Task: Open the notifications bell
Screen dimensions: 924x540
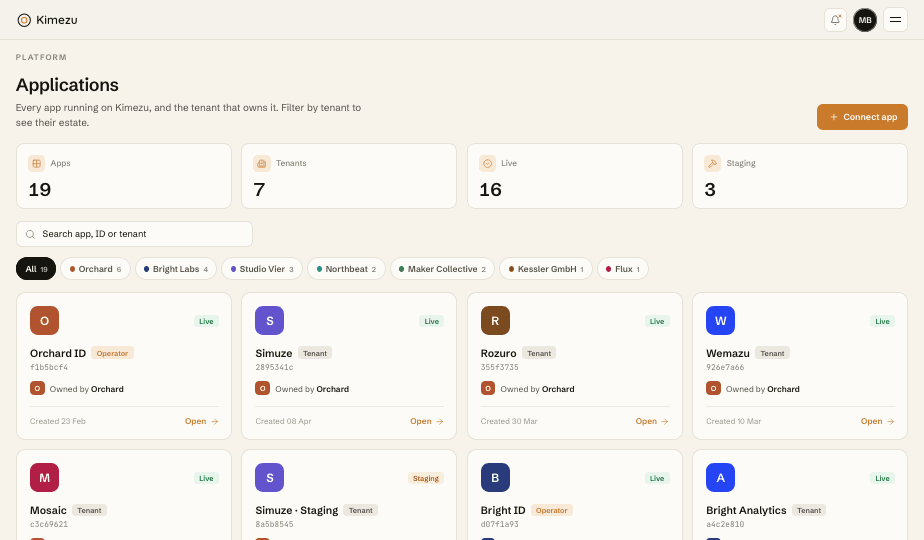Action: point(835,20)
